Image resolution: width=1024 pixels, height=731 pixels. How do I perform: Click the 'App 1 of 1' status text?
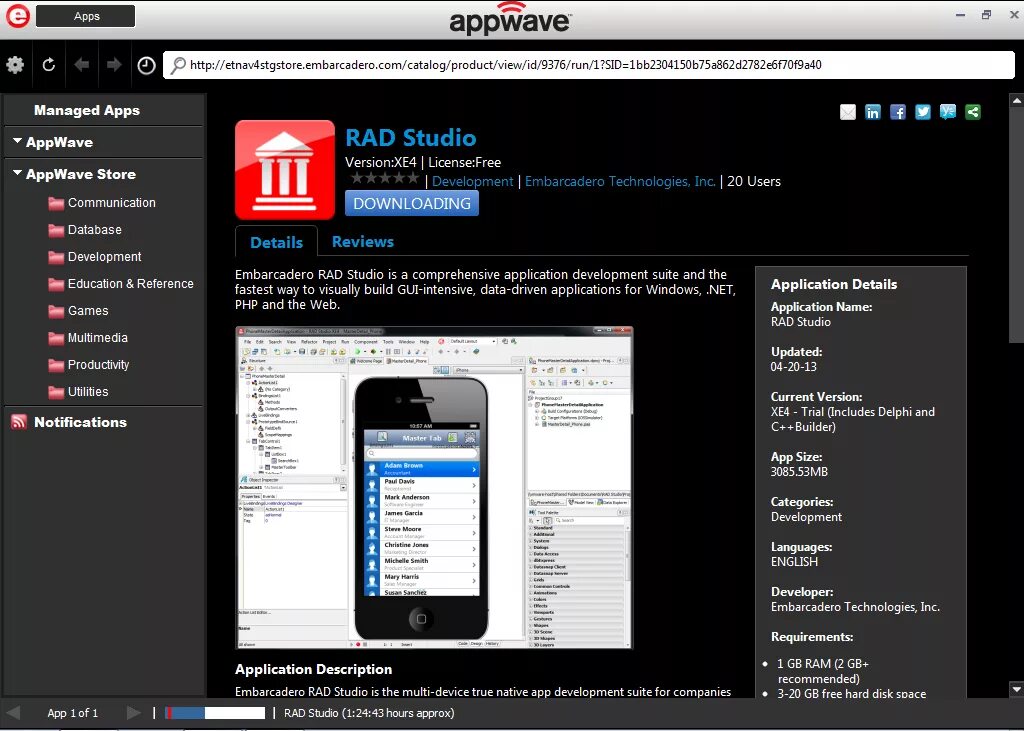tap(72, 713)
